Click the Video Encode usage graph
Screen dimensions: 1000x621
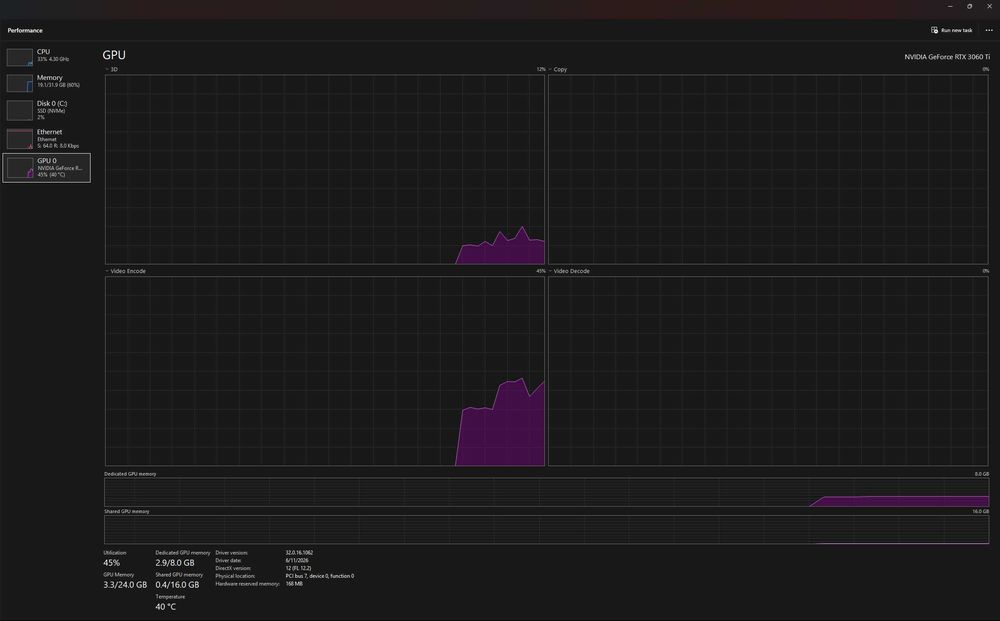click(x=325, y=371)
